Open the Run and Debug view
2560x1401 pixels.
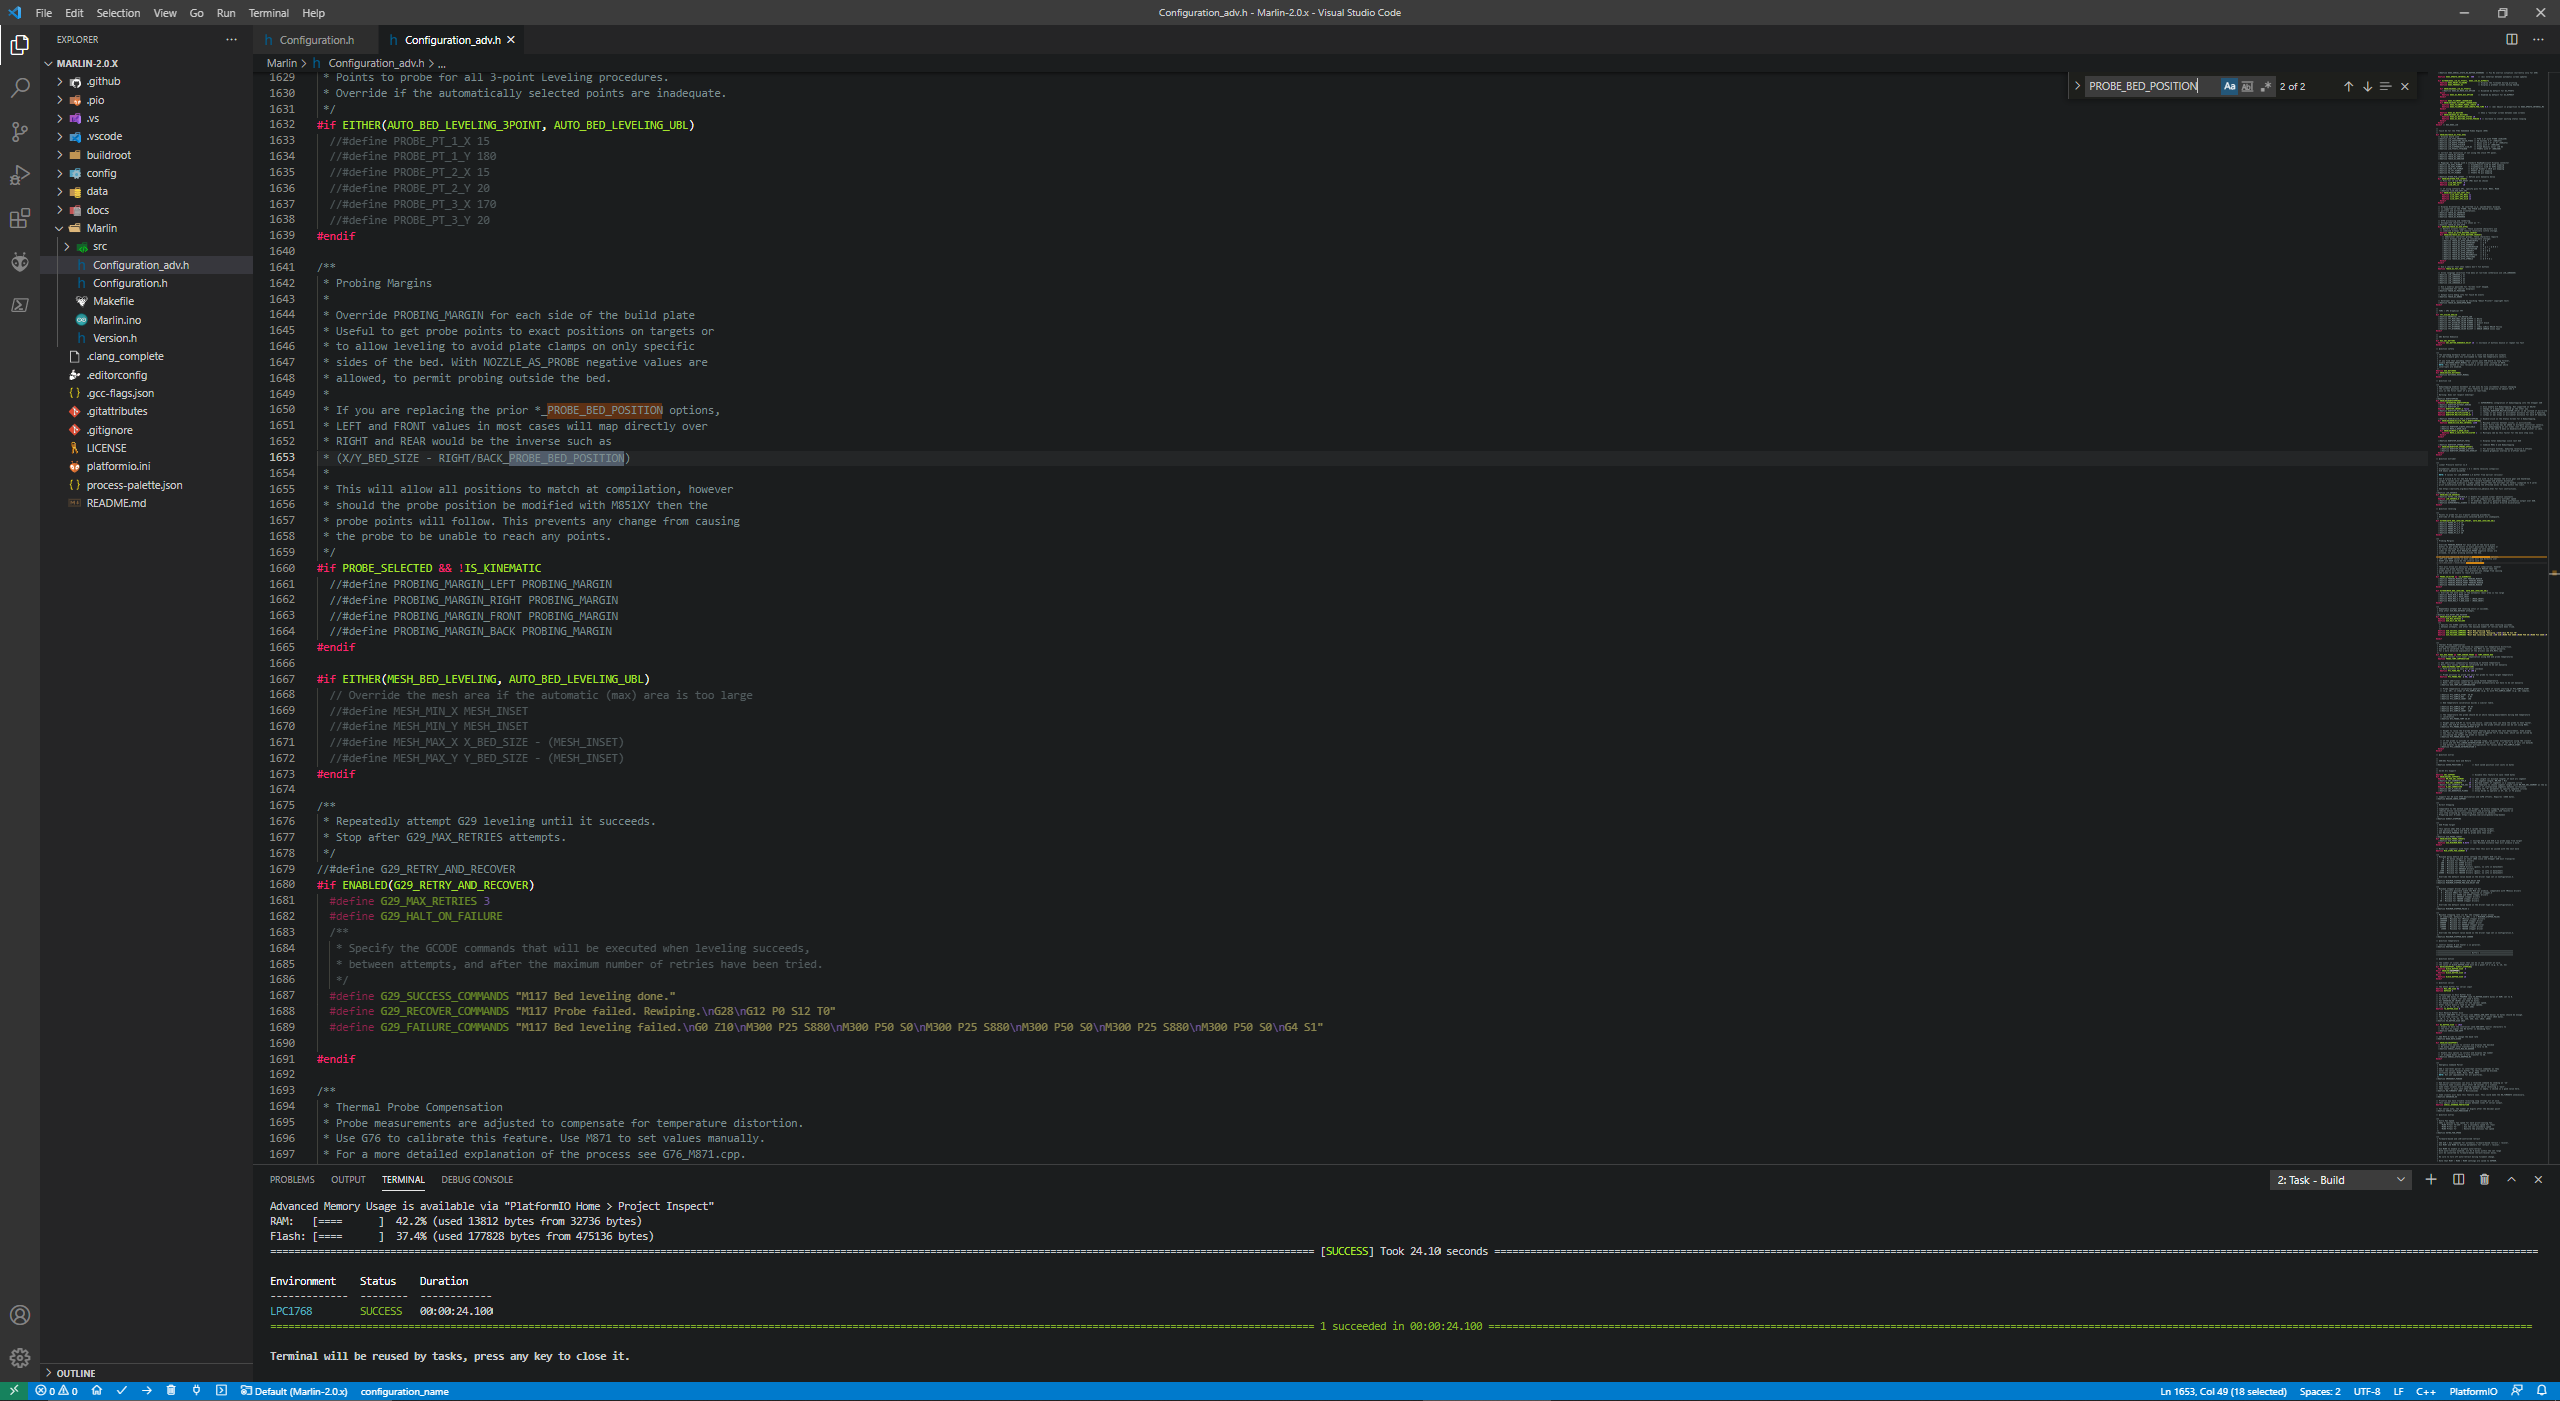pos(20,175)
